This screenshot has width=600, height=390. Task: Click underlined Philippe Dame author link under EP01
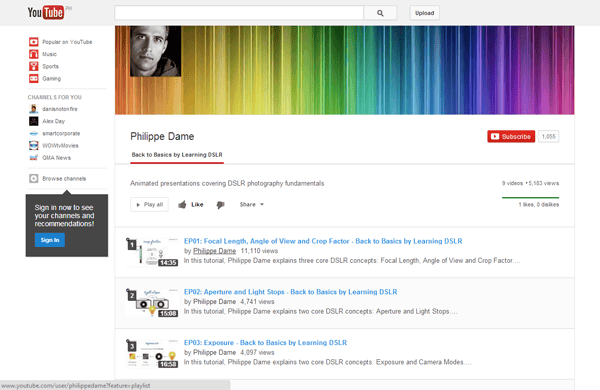coord(214,251)
